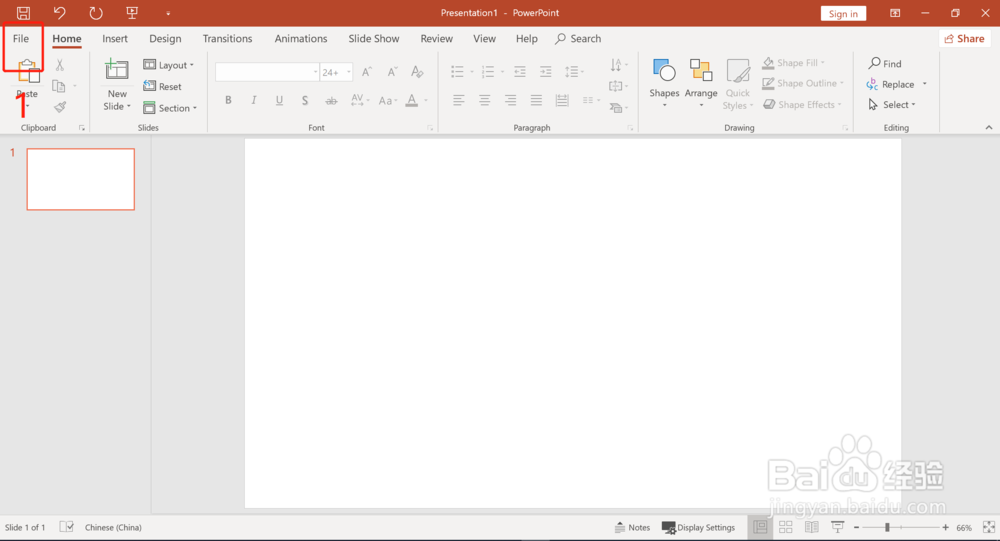Open the View tab
This screenshot has height=541, width=1000.
coord(485,39)
